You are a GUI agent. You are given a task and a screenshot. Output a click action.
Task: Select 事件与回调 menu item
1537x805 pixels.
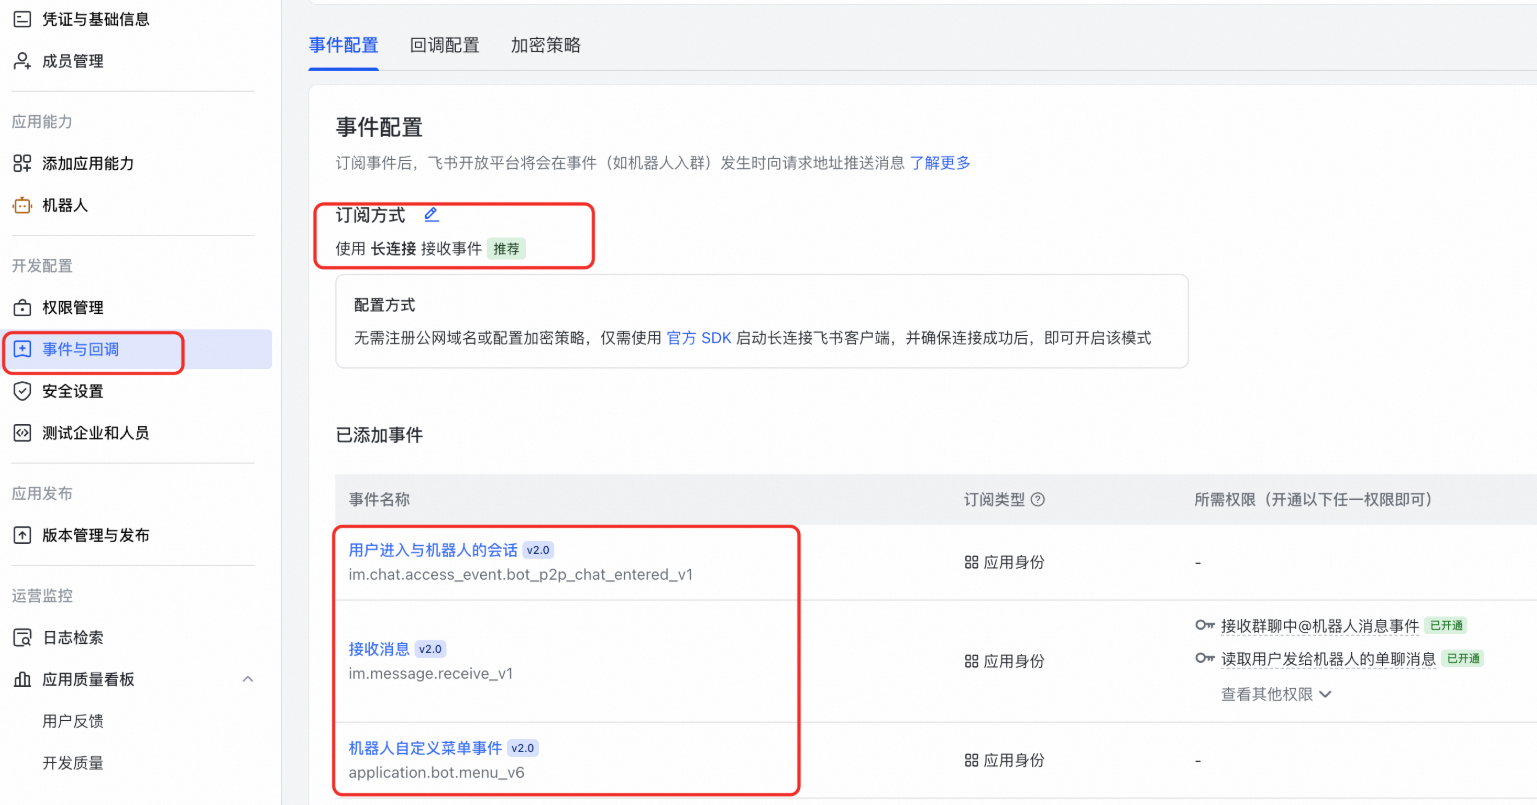(136, 349)
